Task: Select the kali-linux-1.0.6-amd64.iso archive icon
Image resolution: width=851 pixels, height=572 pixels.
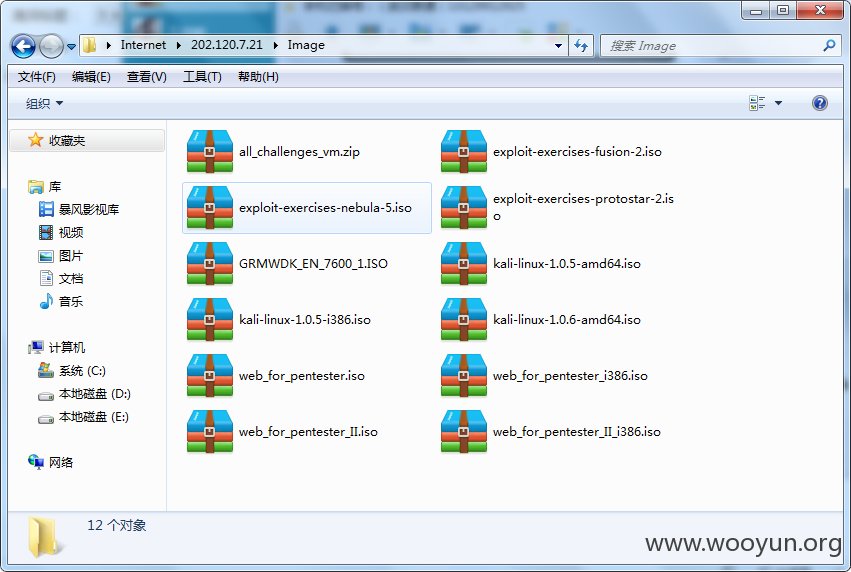Action: tap(464, 320)
